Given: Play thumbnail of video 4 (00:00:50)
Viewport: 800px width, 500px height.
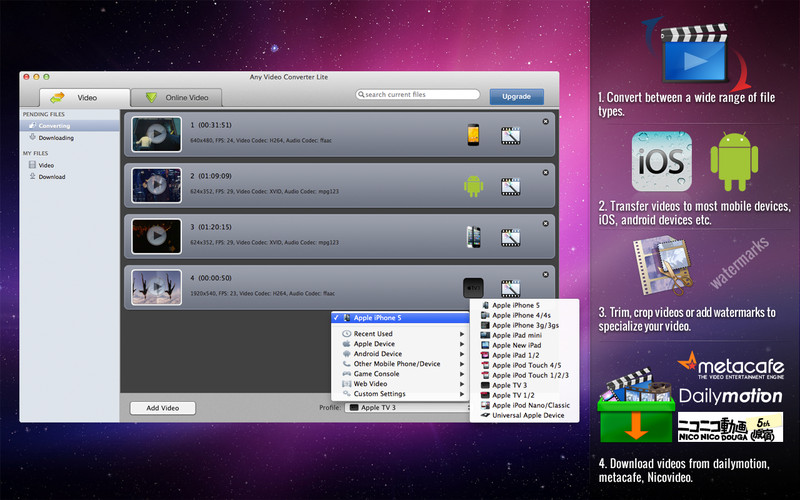Looking at the screenshot, I should [156, 287].
